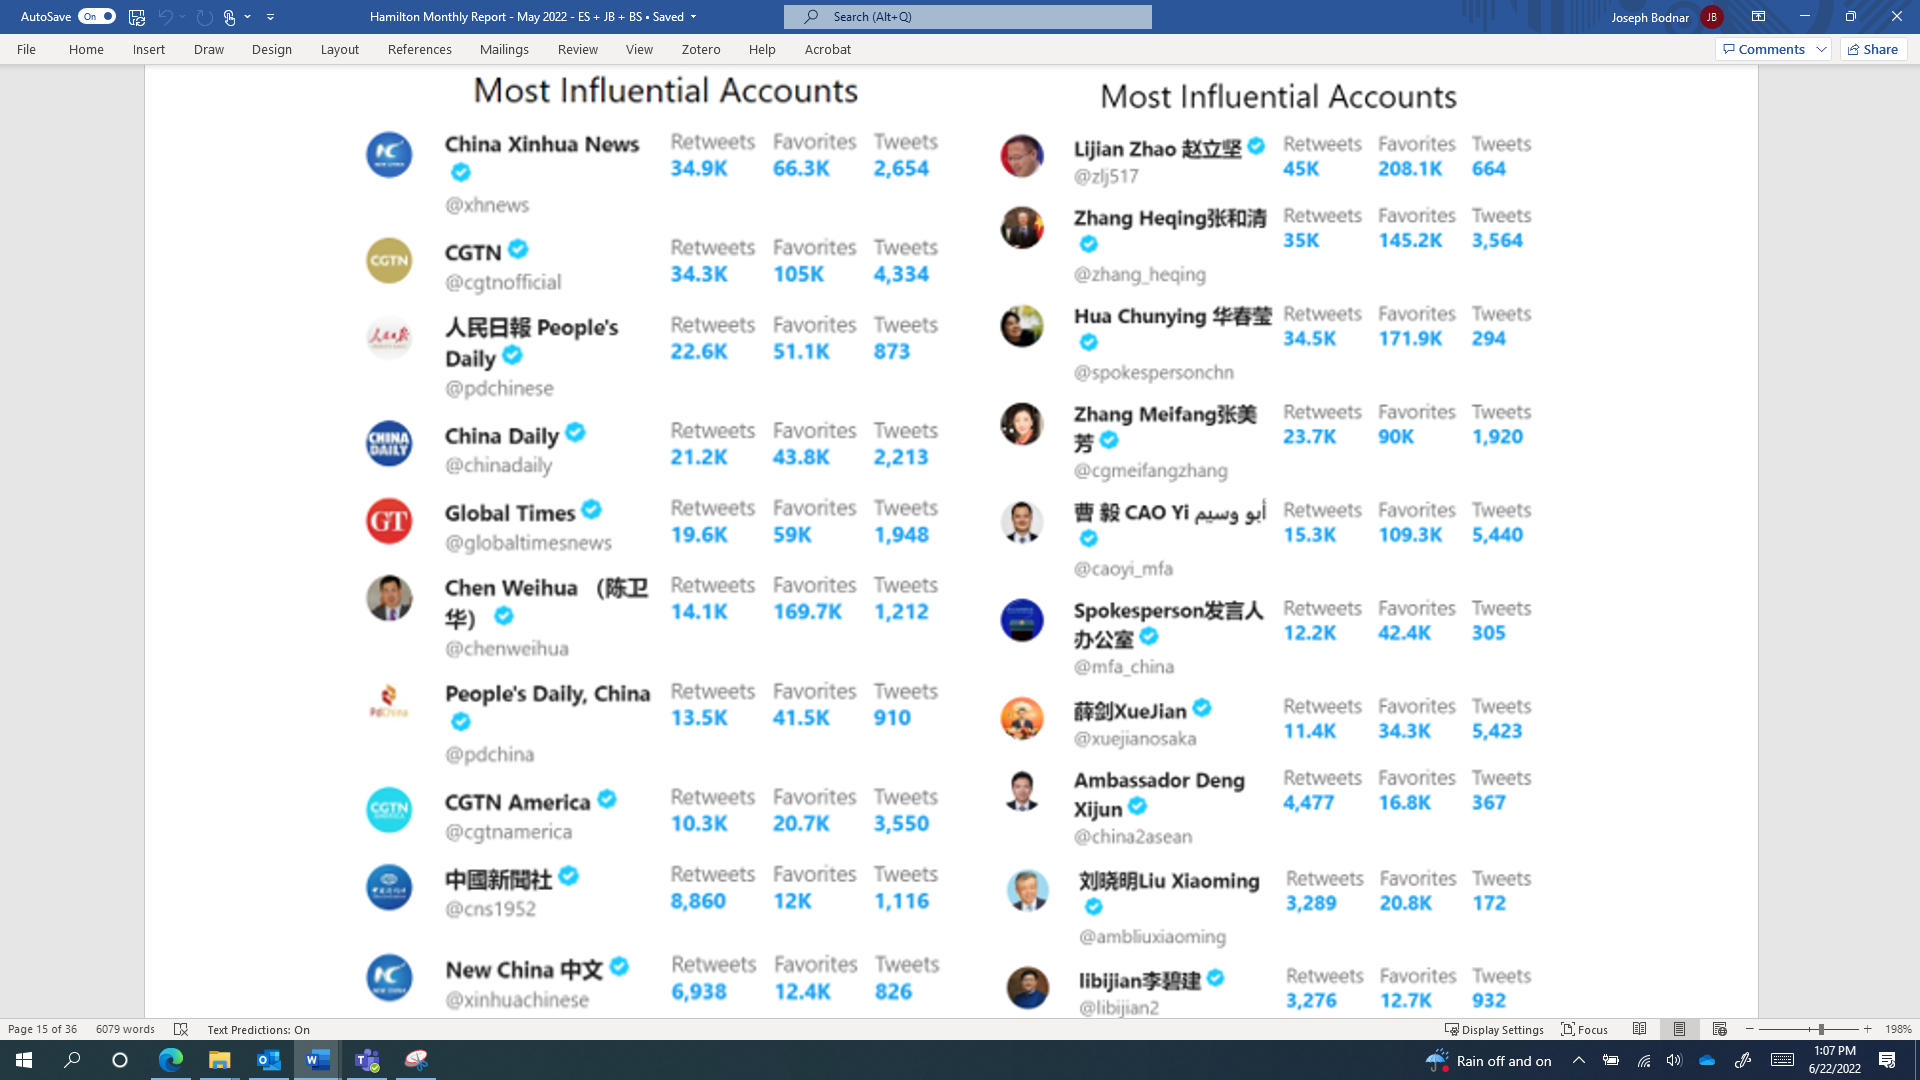This screenshot has width=1920, height=1080.
Task: Open Customize Quick Access Toolbar dropdown
Action: point(270,16)
